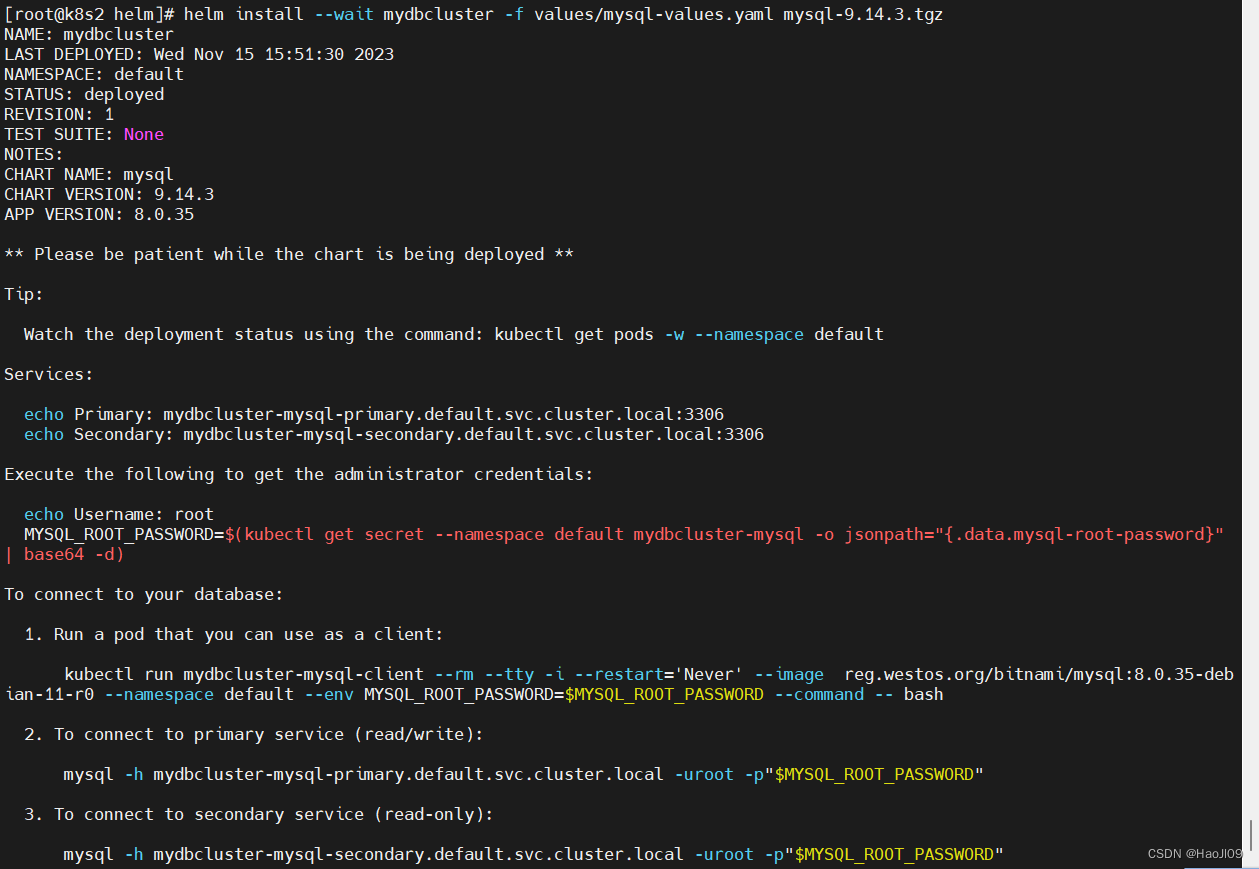Click the red kubectl get secret command
Screen dimensions: 1259x869
pos(724,534)
